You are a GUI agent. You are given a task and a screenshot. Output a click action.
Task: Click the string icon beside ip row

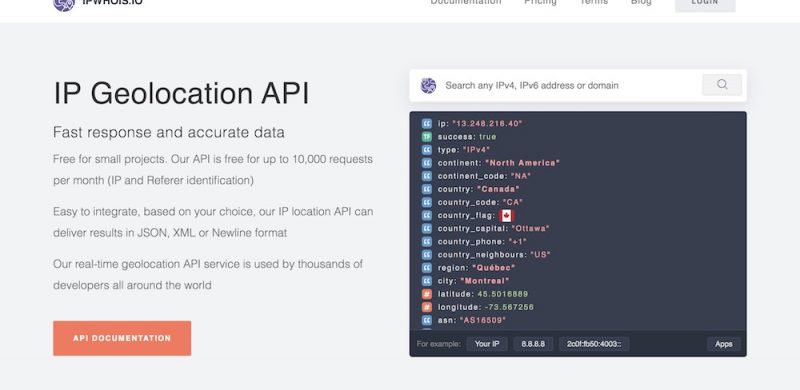(x=427, y=124)
